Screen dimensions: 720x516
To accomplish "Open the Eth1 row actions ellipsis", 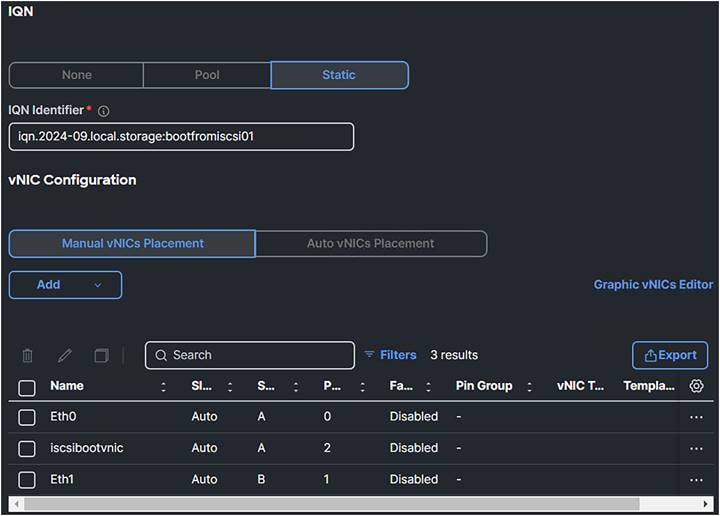I will (x=696, y=479).
